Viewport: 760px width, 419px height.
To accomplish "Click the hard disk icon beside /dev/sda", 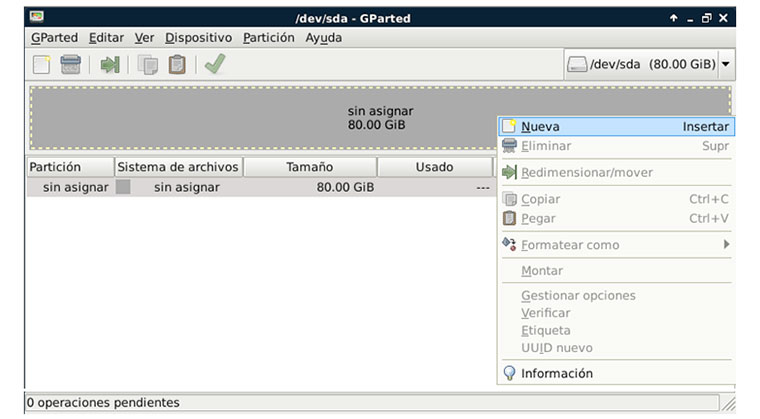I will pyautogui.click(x=577, y=64).
